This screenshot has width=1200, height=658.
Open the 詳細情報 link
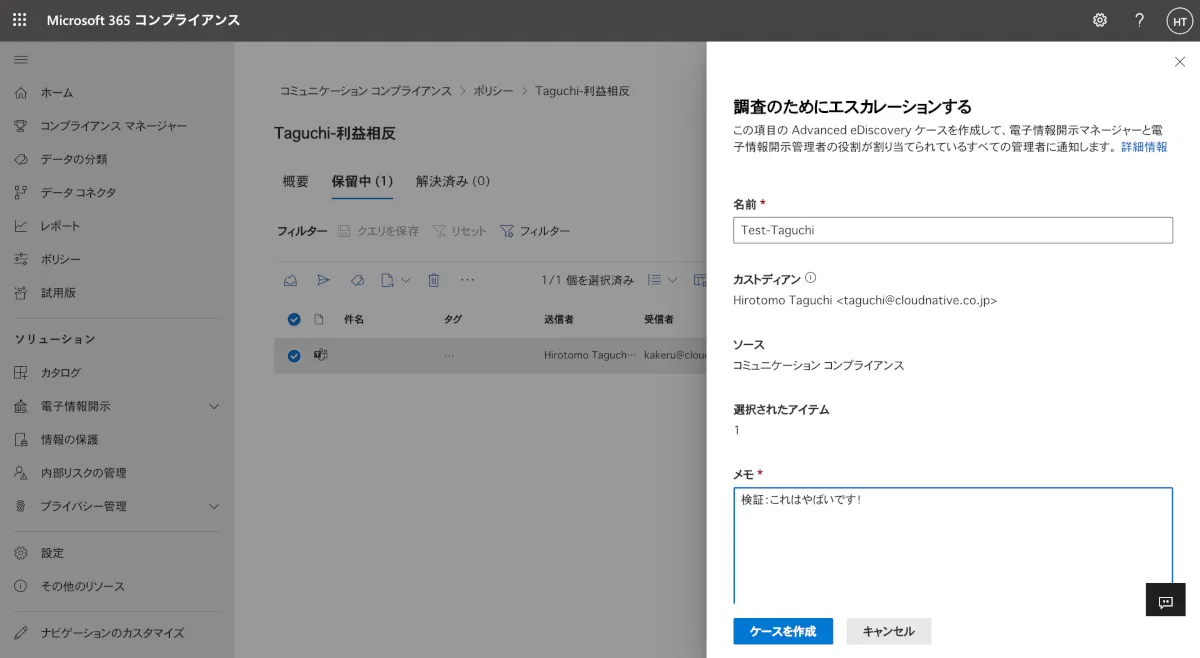tap(1143, 147)
